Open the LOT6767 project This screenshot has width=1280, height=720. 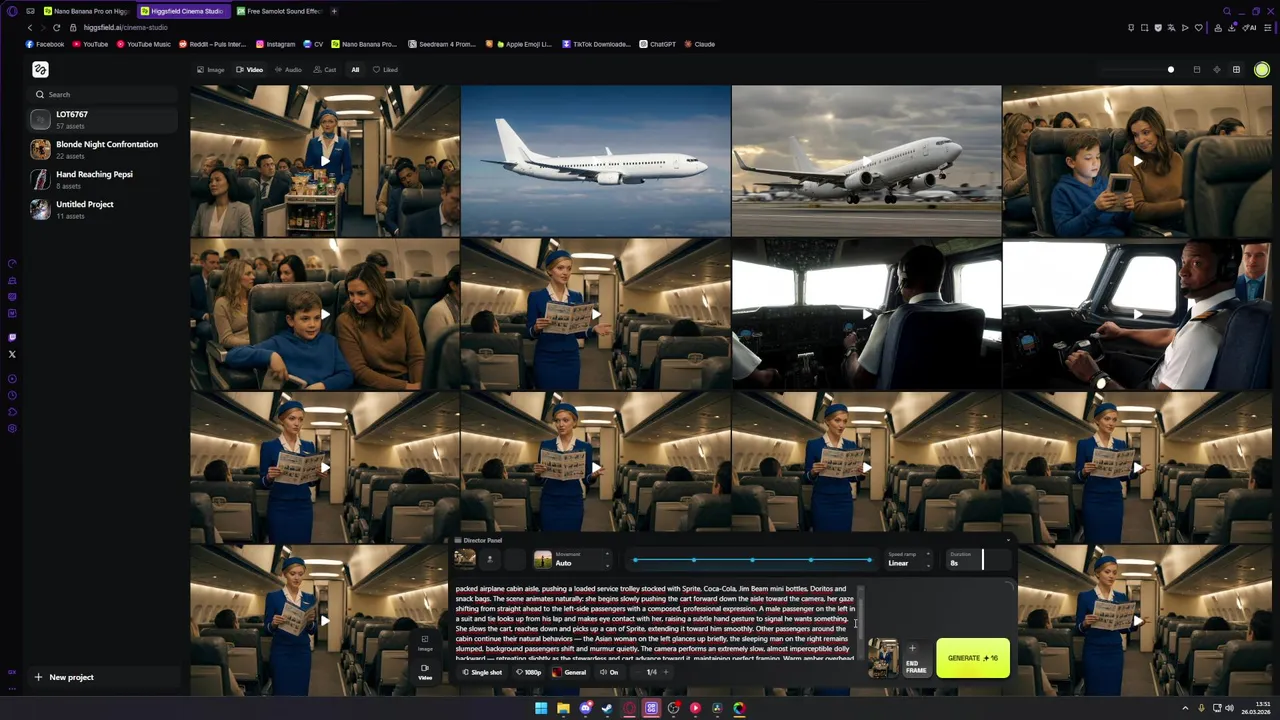tap(103, 120)
